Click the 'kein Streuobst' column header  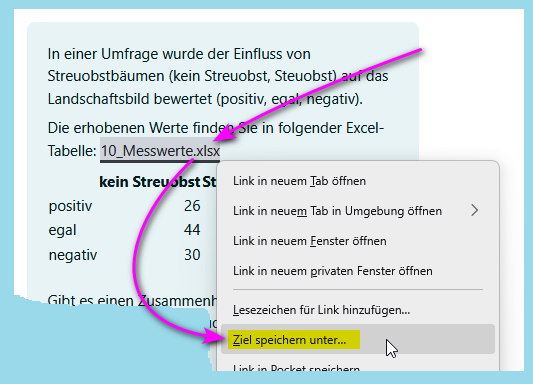click(x=149, y=182)
